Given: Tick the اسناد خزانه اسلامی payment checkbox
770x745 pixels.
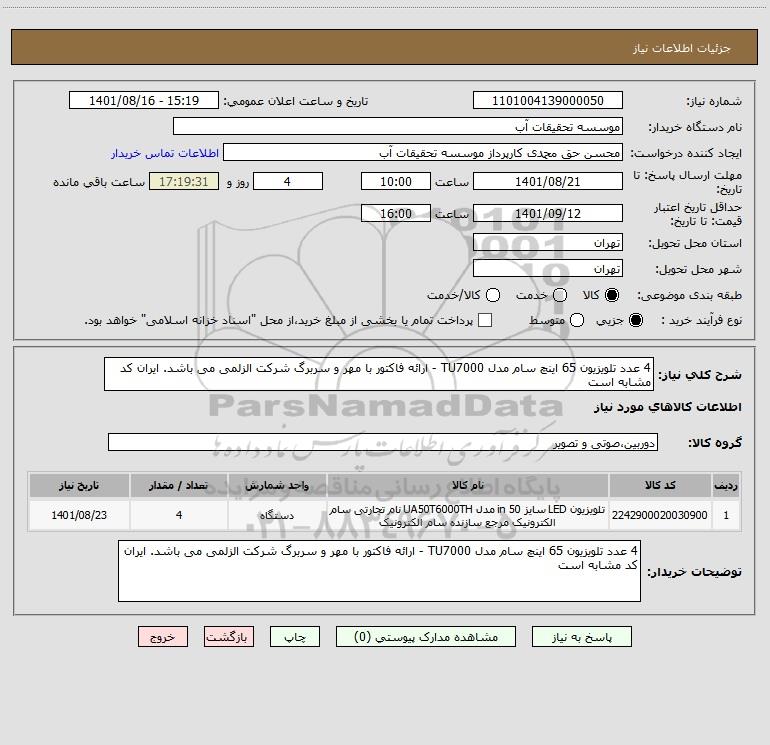Looking at the screenshot, I should tap(485, 320).
